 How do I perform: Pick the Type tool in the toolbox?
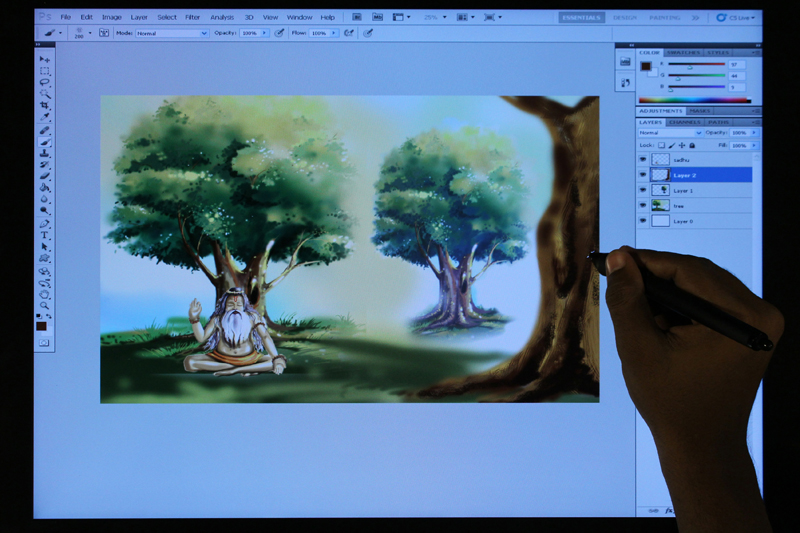point(45,234)
